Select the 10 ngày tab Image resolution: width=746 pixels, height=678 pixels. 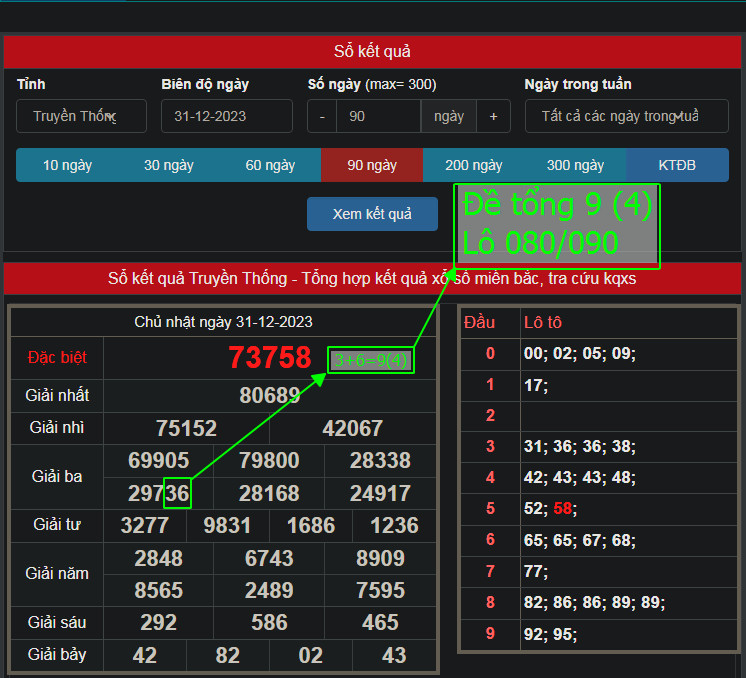66,165
